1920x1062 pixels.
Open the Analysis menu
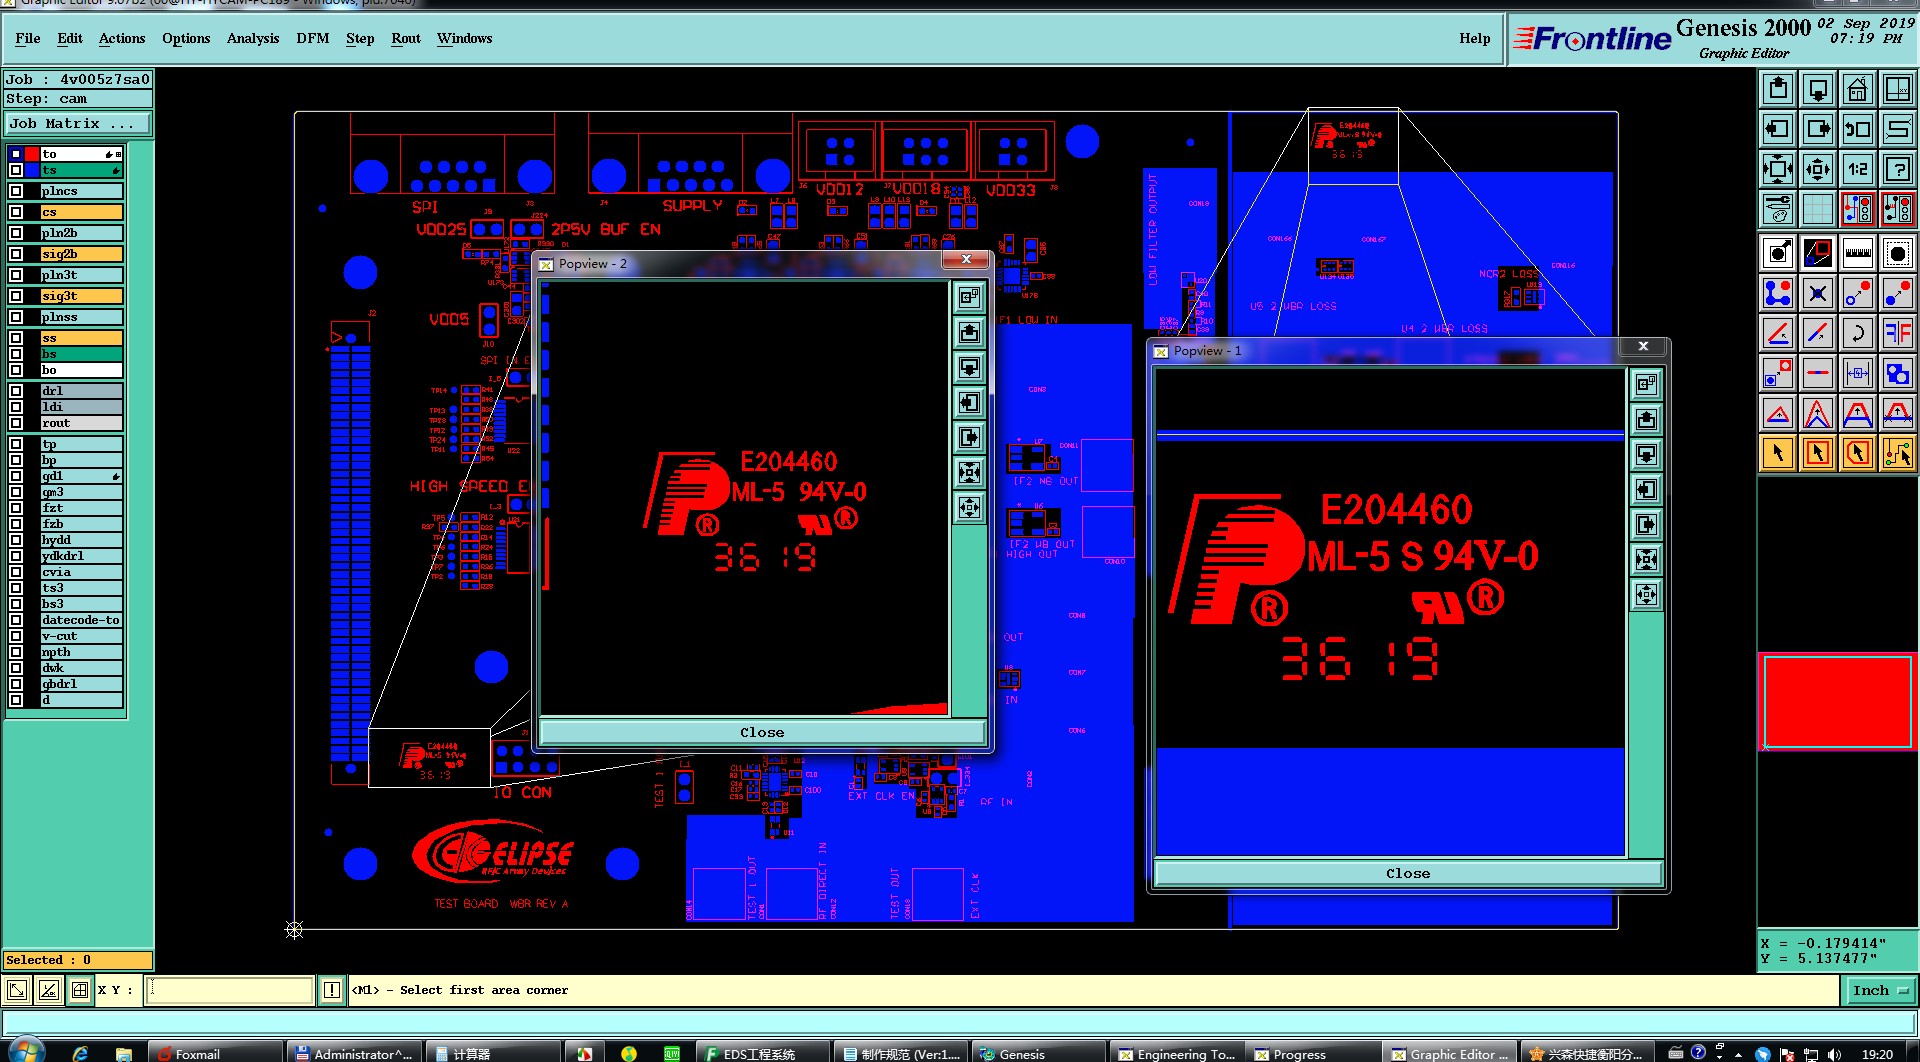253,38
